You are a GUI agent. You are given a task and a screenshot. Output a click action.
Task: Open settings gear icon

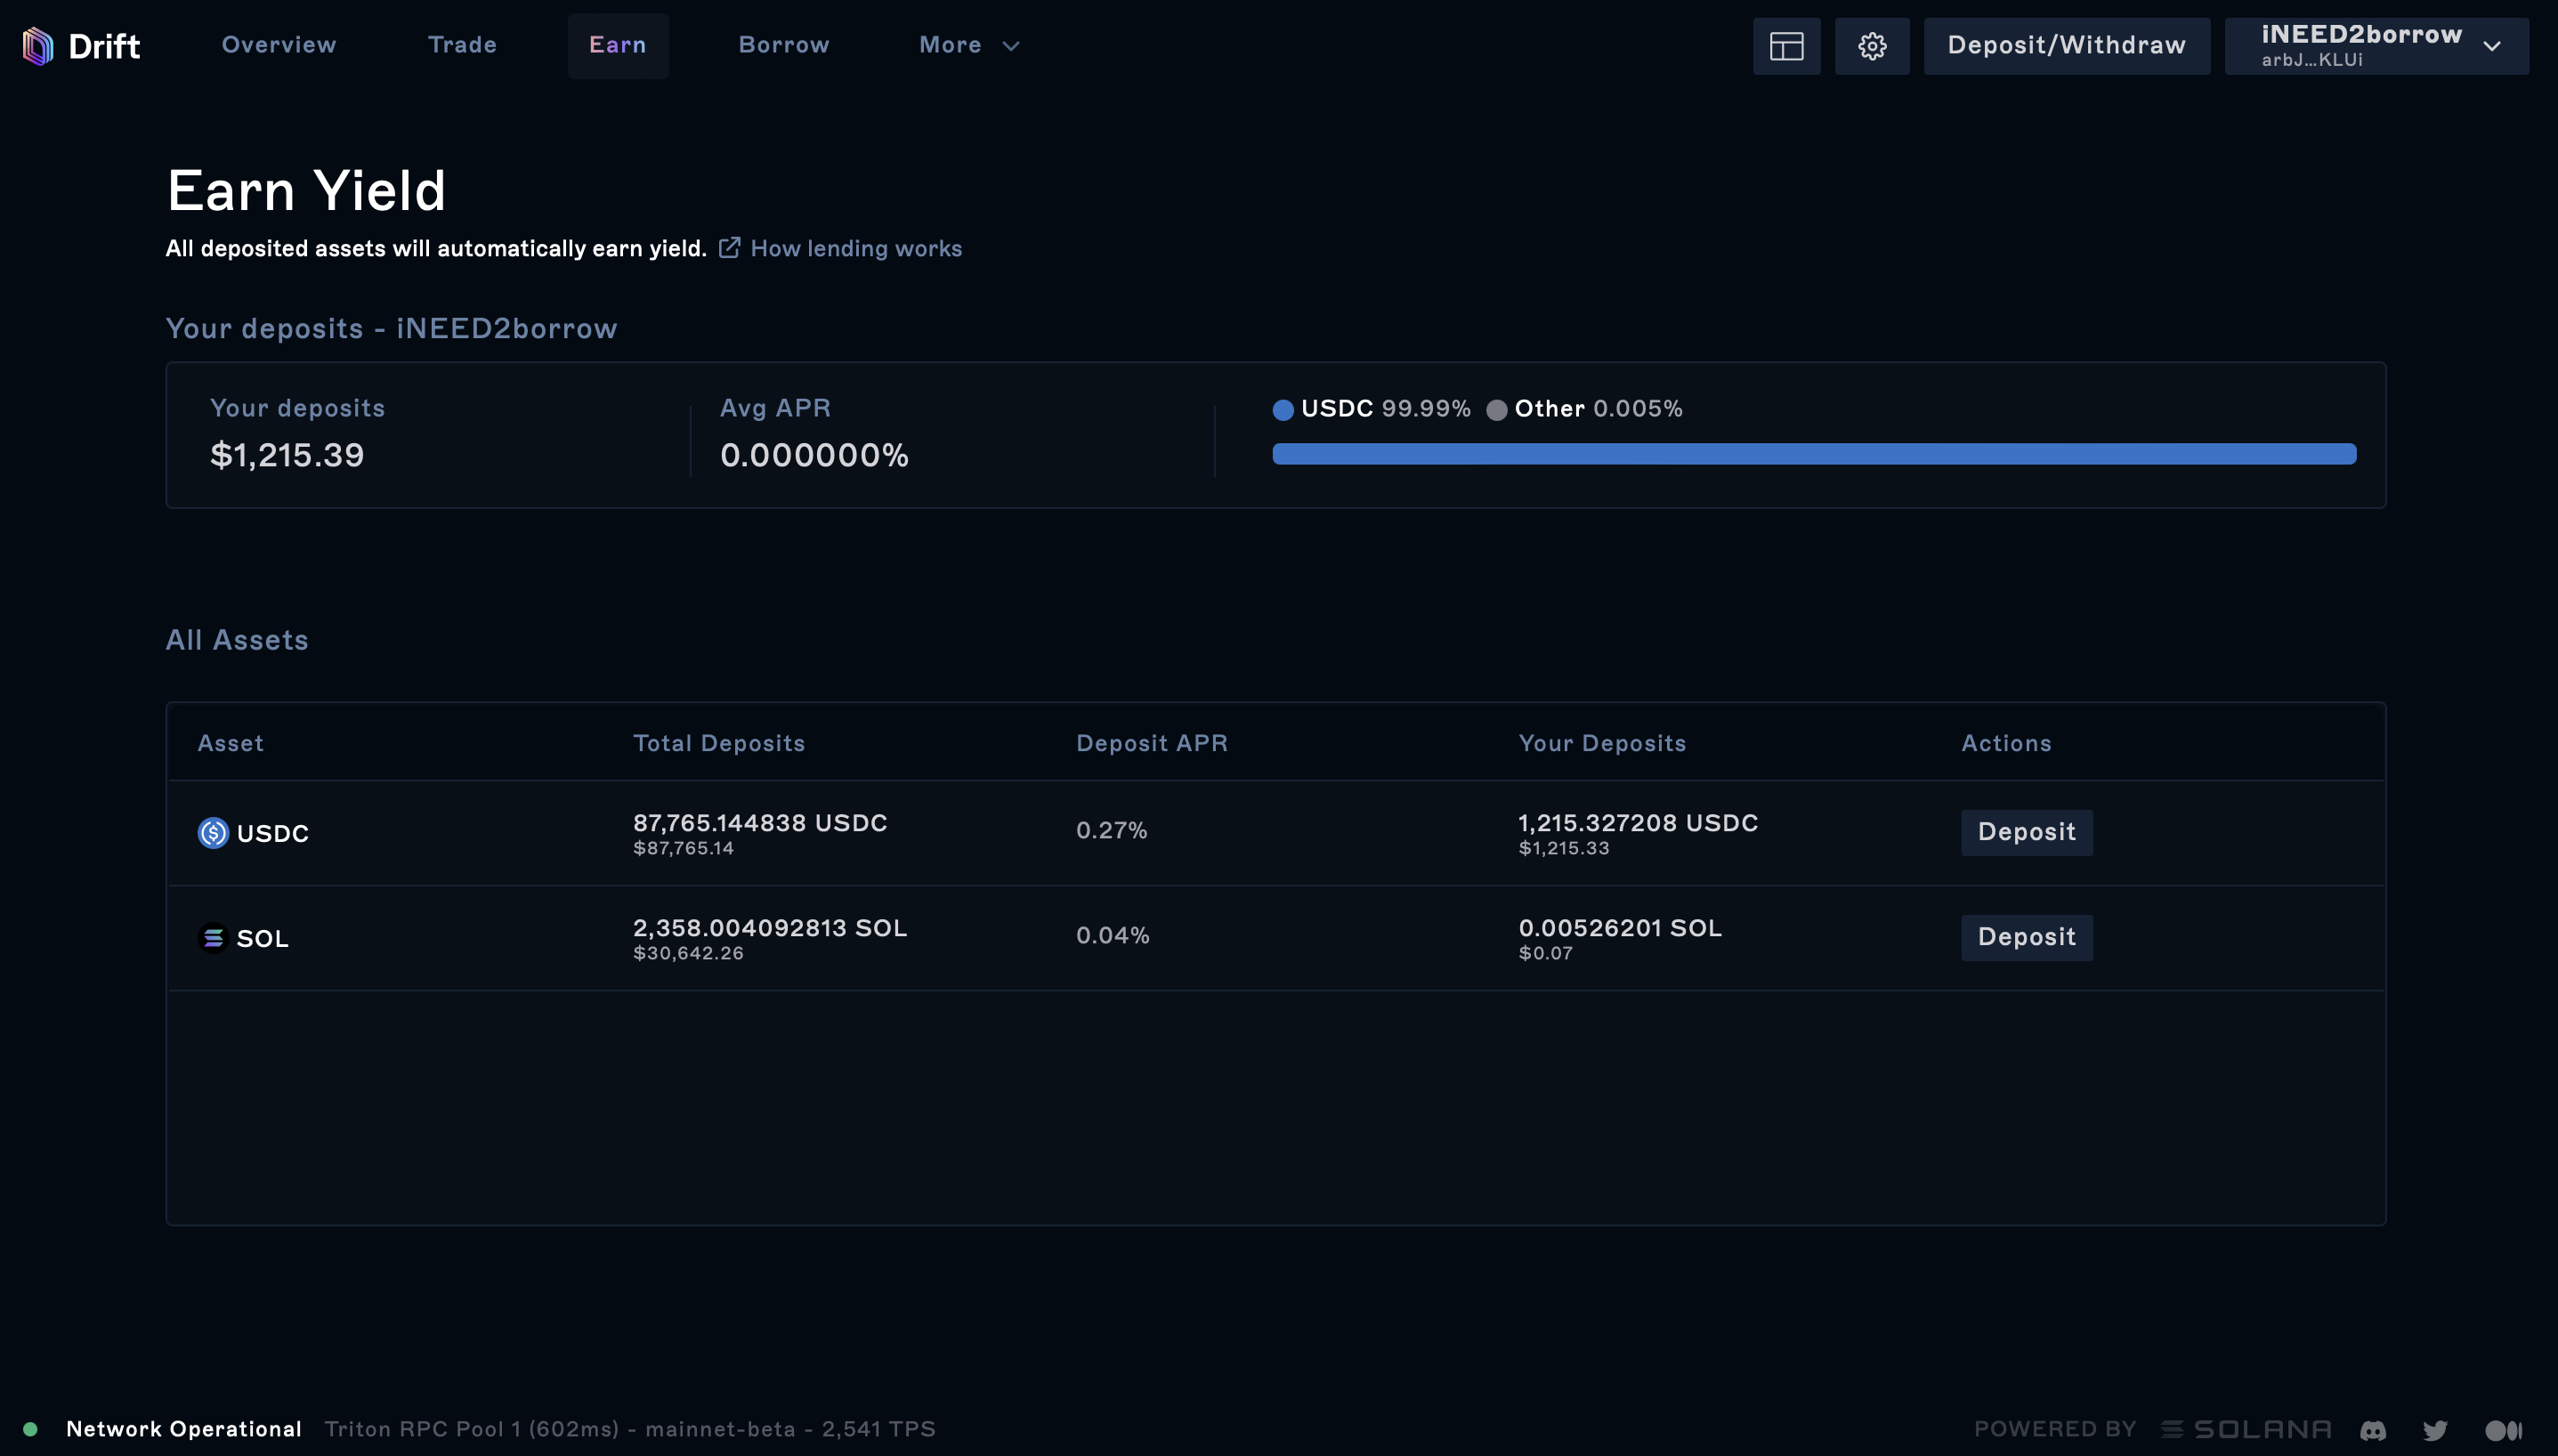(1872, 46)
